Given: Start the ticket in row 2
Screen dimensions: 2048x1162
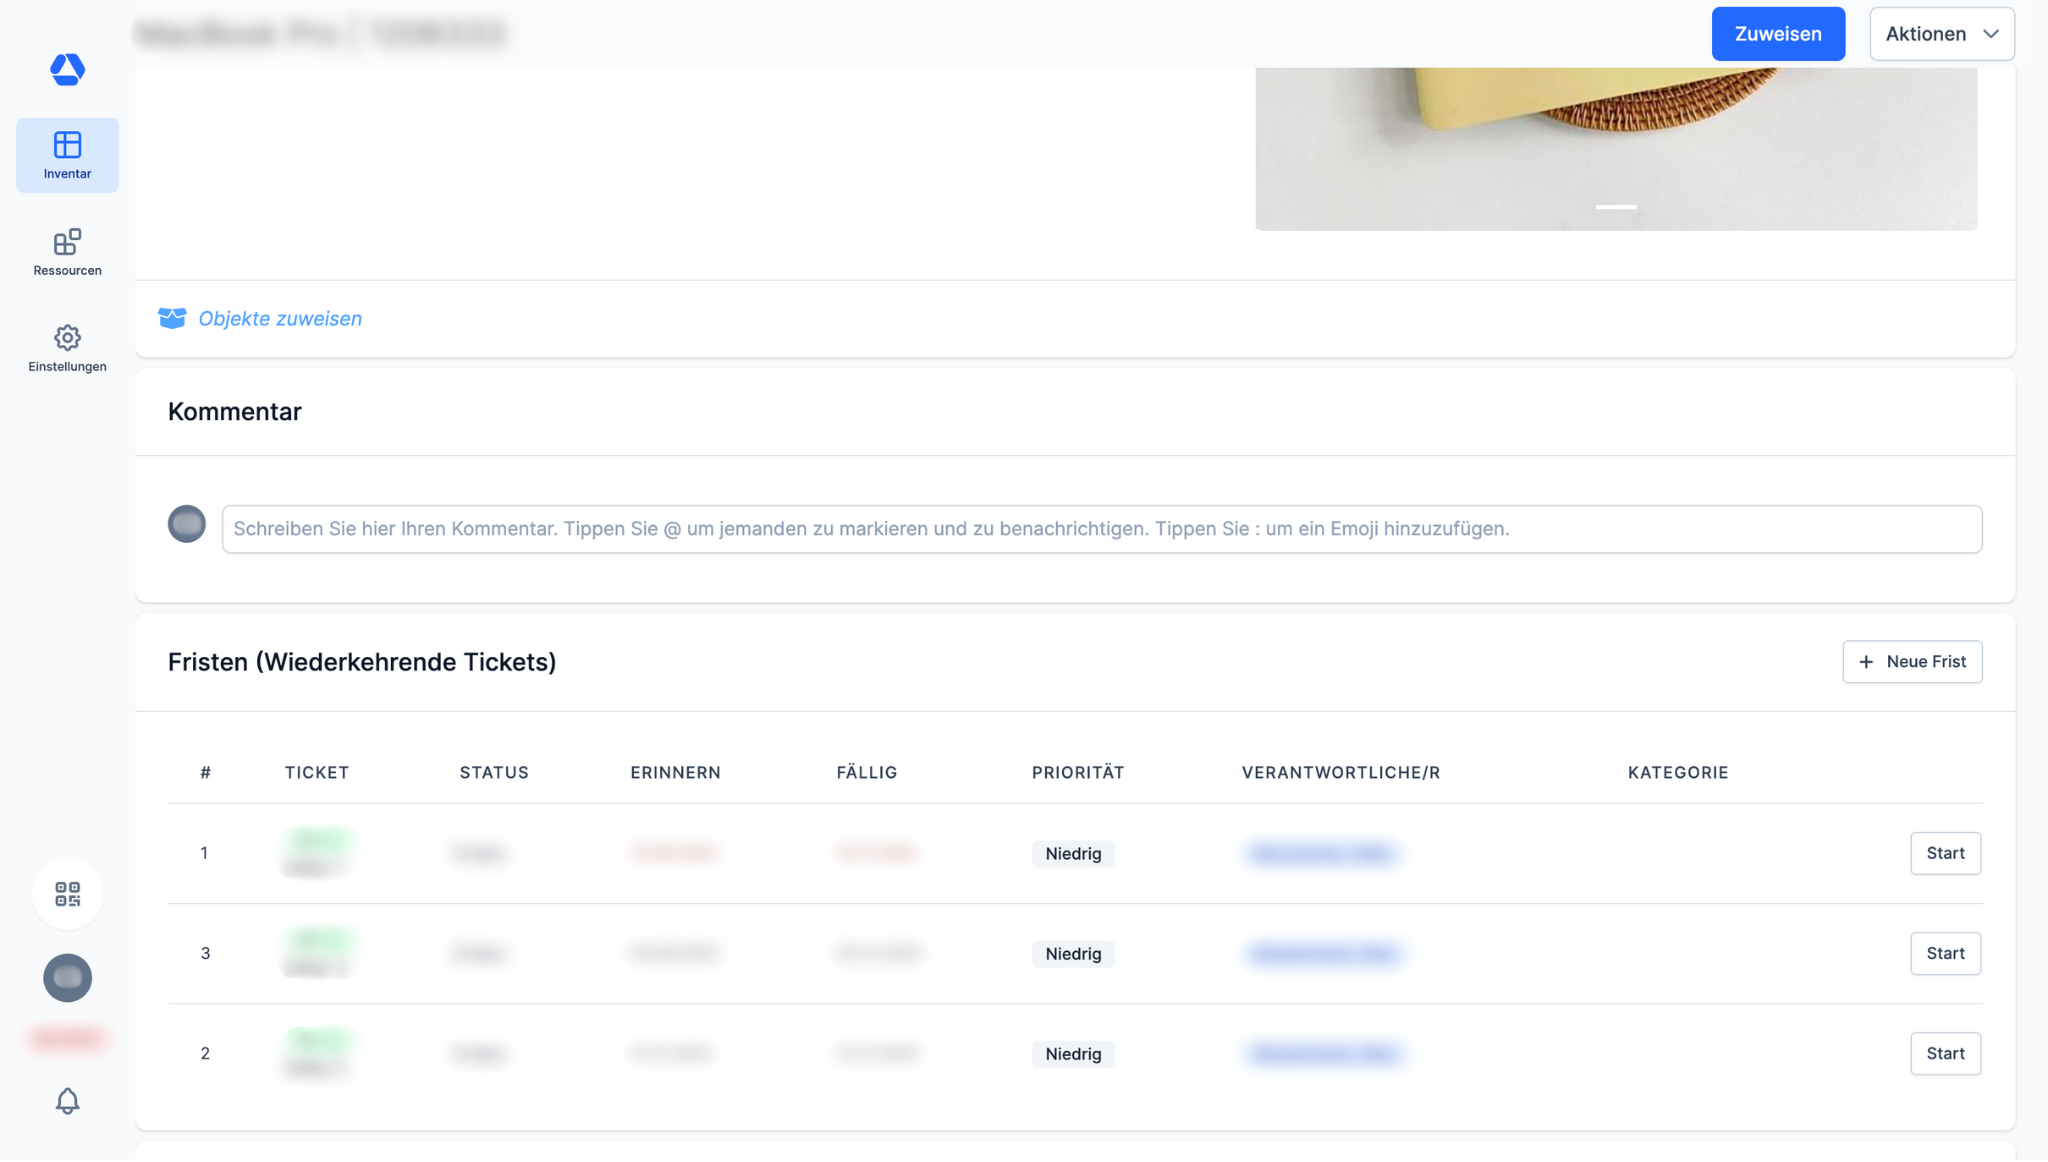Looking at the screenshot, I should click(x=1944, y=1053).
